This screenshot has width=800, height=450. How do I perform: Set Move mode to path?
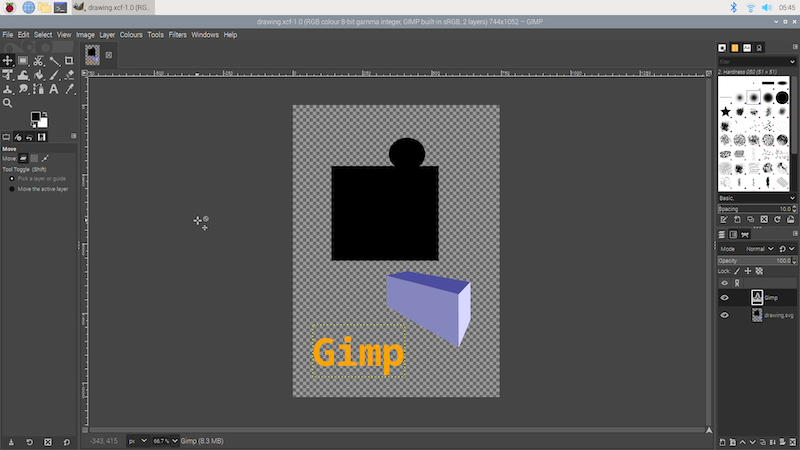point(45,159)
